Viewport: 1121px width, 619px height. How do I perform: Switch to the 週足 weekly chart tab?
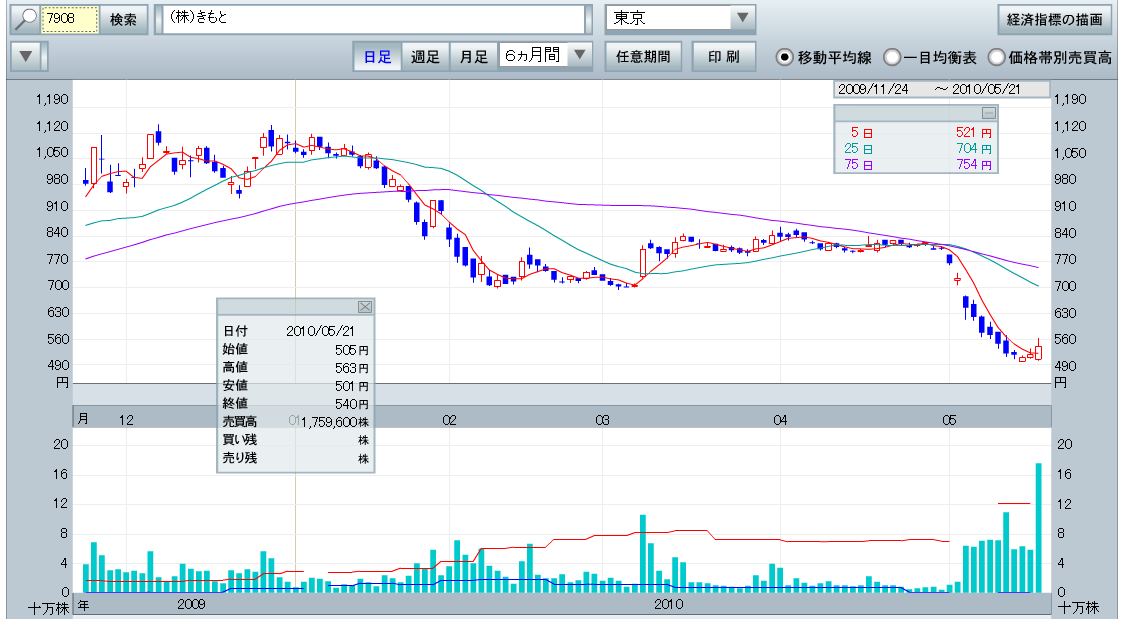[425, 57]
